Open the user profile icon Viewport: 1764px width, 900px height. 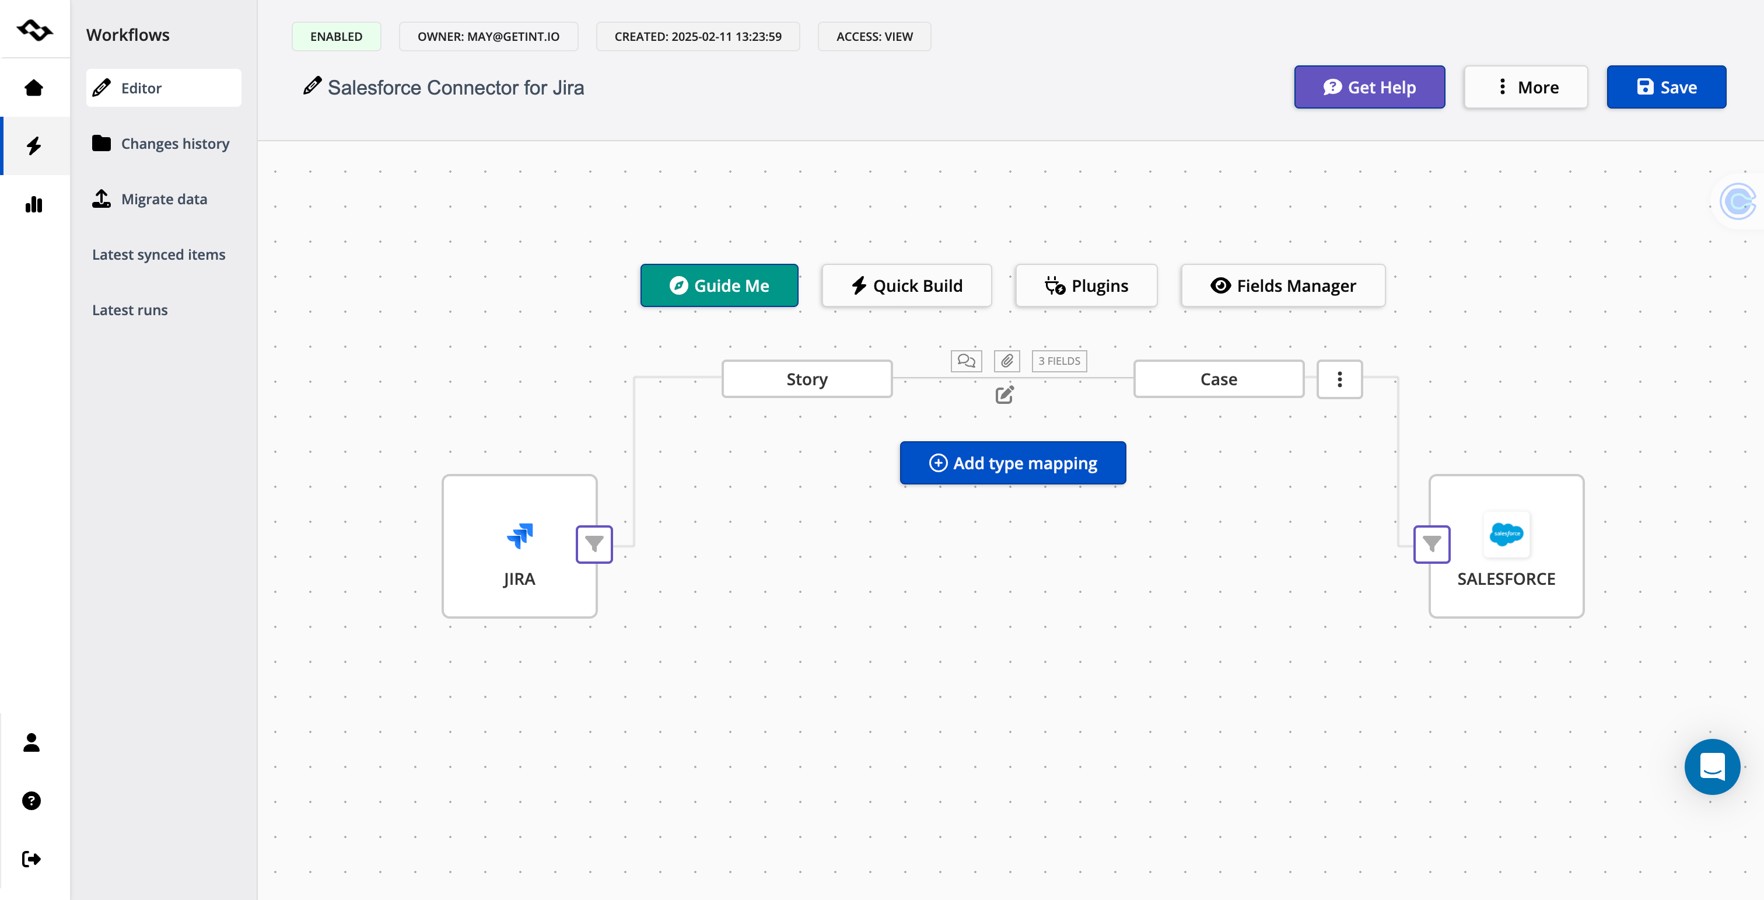click(x=32, y=742)
